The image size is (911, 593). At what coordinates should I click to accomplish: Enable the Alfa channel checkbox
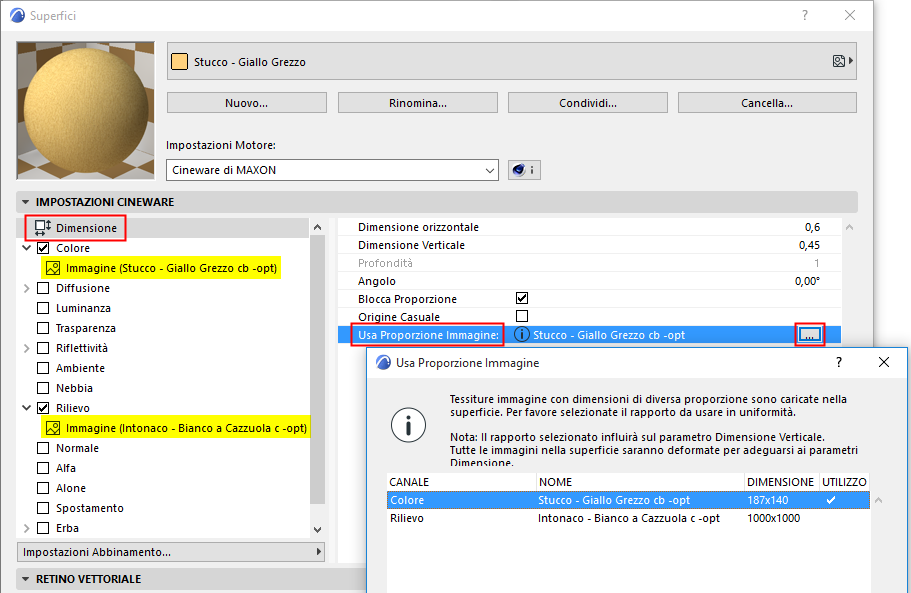(43, 468)
